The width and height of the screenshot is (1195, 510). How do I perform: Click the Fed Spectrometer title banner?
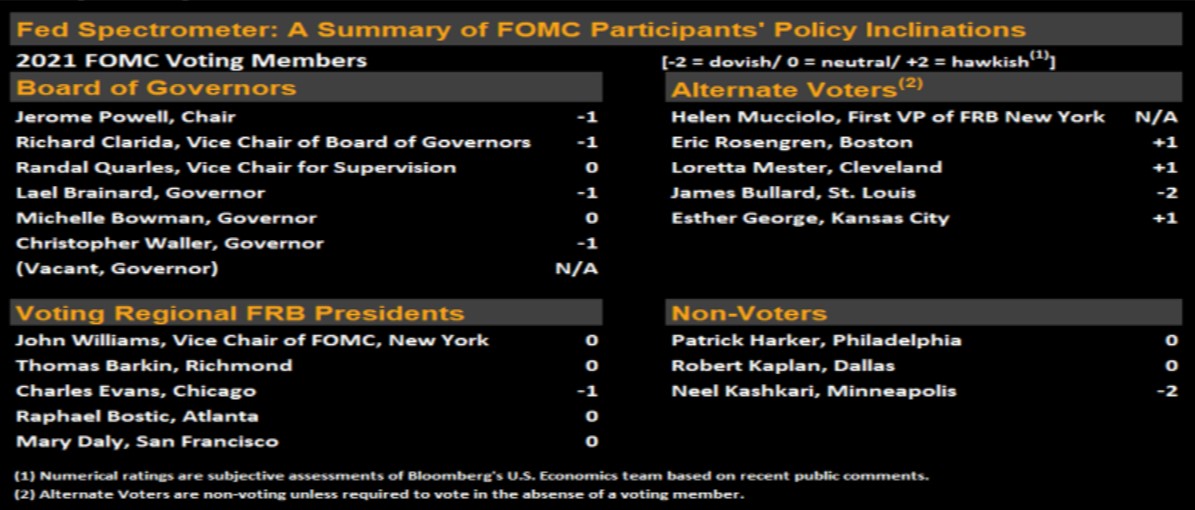tap(520, 30)
